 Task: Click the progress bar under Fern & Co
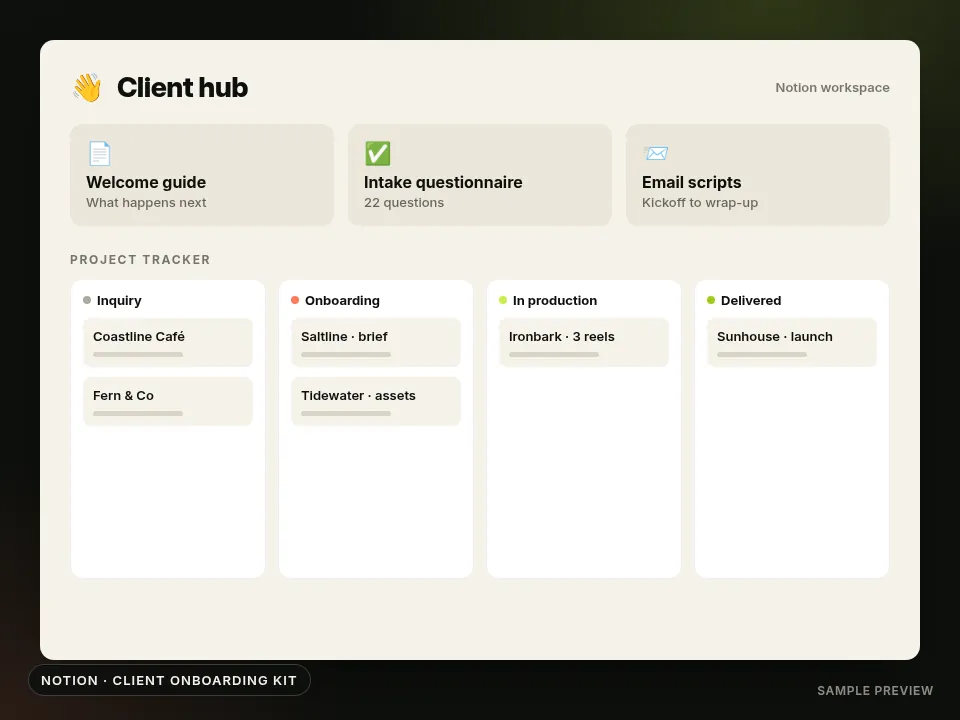click(138, 414)
